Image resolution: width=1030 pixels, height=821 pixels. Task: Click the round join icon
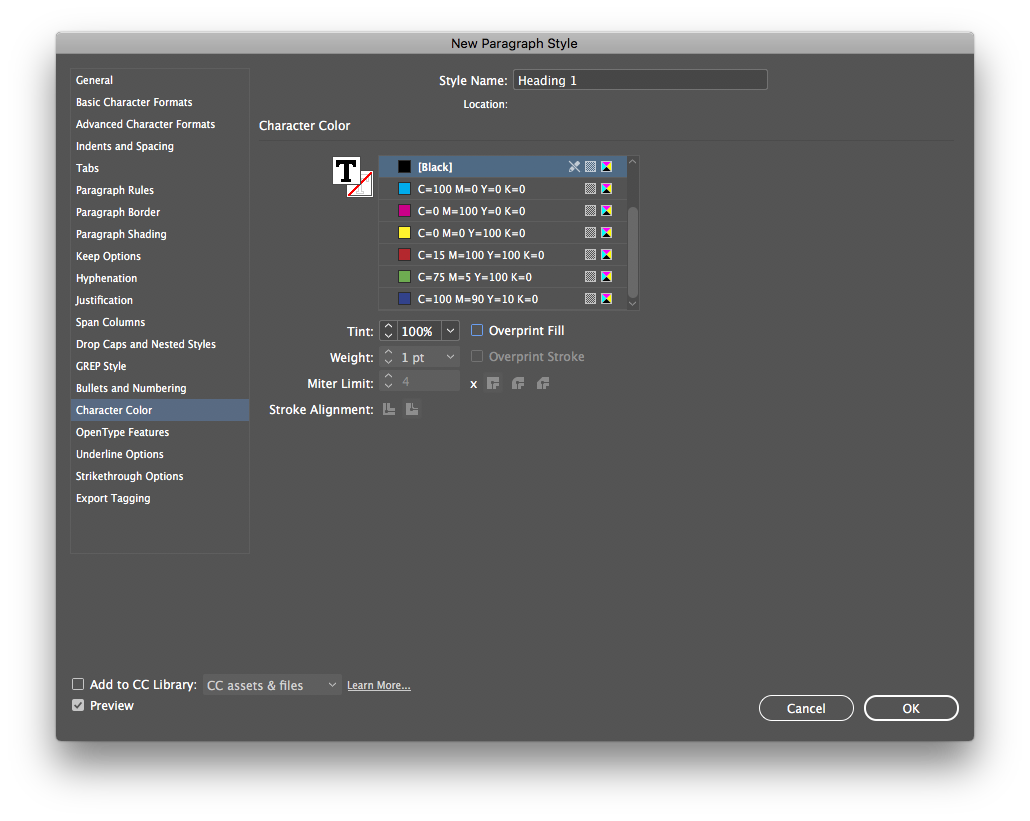point(518,383)
